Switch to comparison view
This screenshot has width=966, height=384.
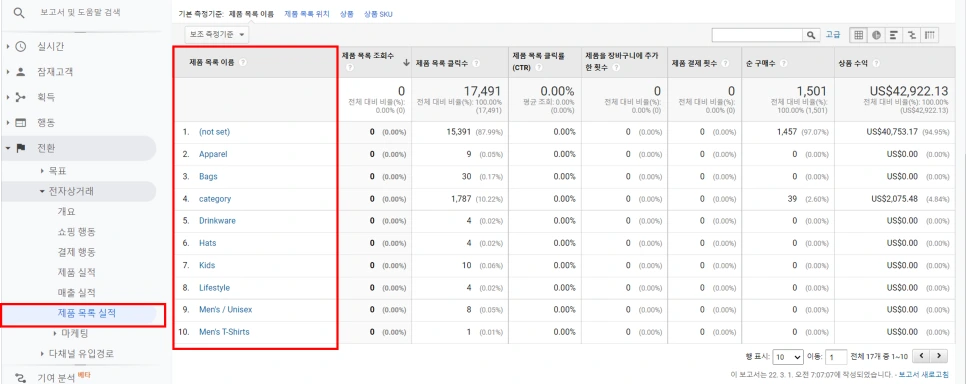(x=911, y=35)
